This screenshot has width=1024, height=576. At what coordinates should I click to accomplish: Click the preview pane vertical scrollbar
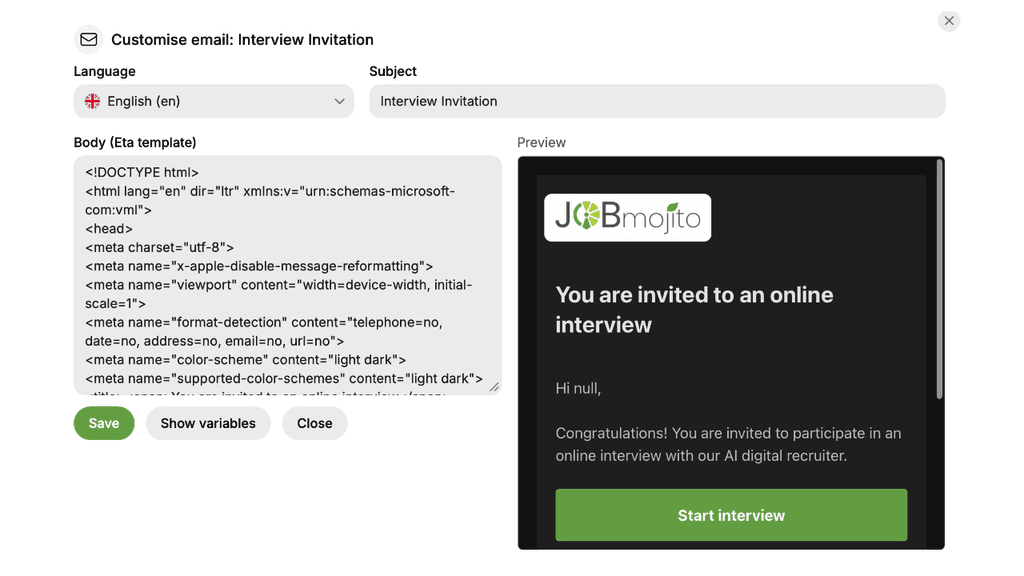[x=939, y=279]
